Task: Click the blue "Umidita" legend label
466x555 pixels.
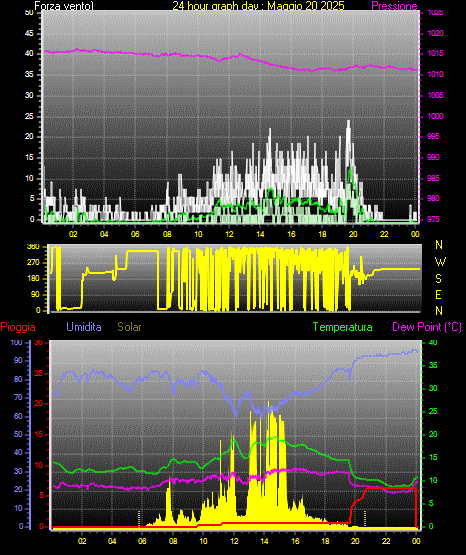Action: tap(84, 327)
